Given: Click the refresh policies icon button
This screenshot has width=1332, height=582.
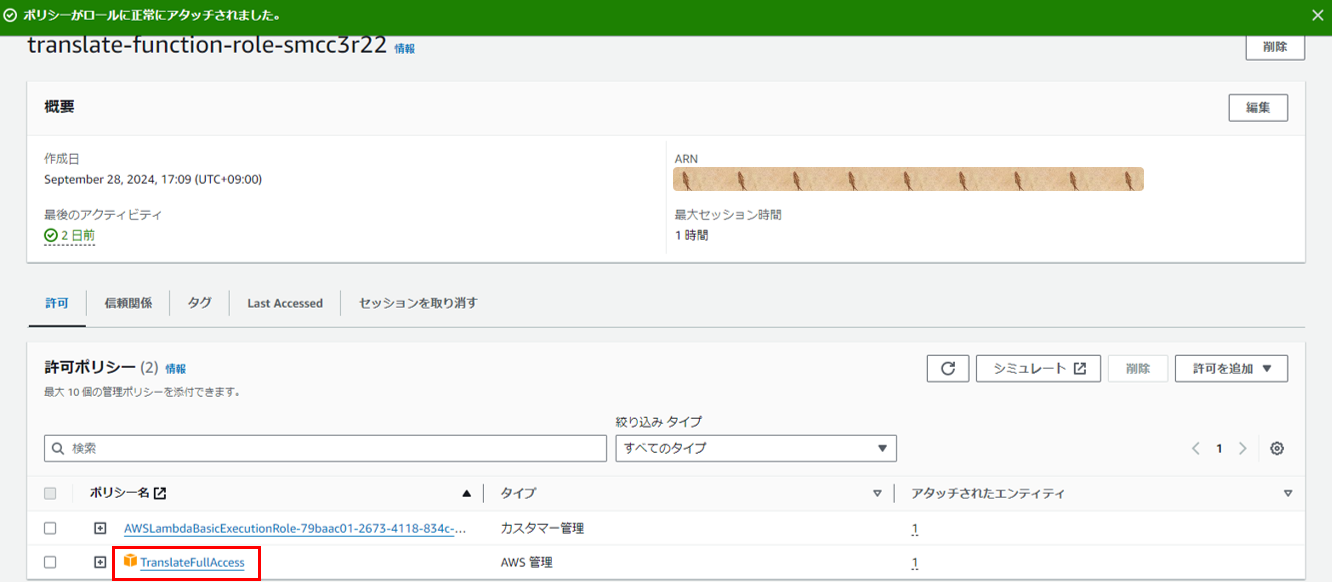Looking at the screenshot, I should [x=948, y=368].
